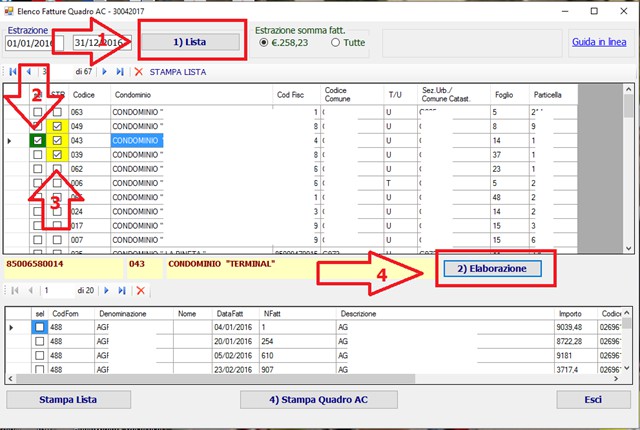Click the application icon in the title bar

[9, 11]
